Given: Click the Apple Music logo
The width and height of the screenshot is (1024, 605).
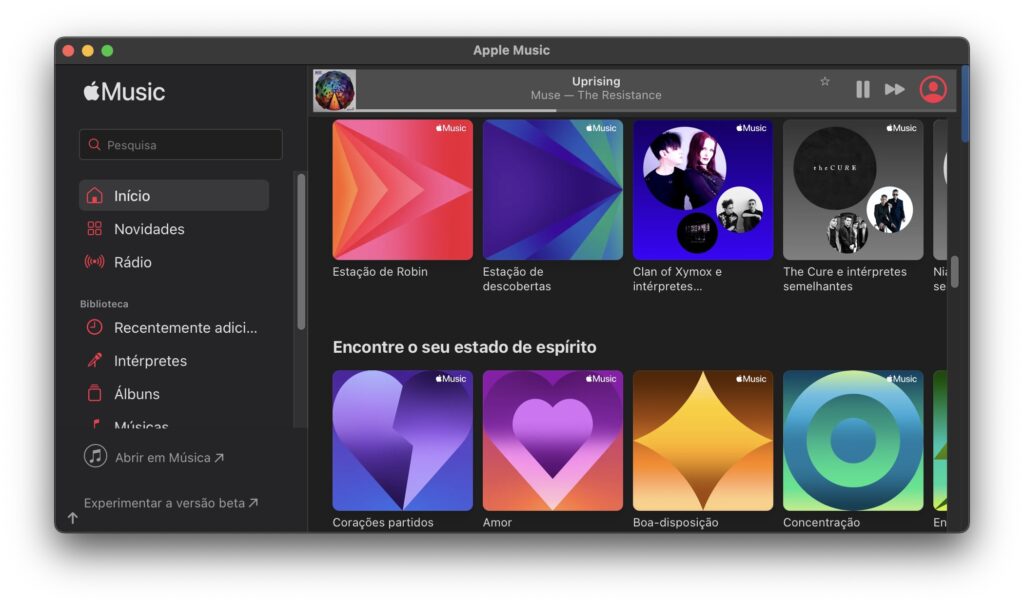Looking at the screenshot, I should (124, 91).
